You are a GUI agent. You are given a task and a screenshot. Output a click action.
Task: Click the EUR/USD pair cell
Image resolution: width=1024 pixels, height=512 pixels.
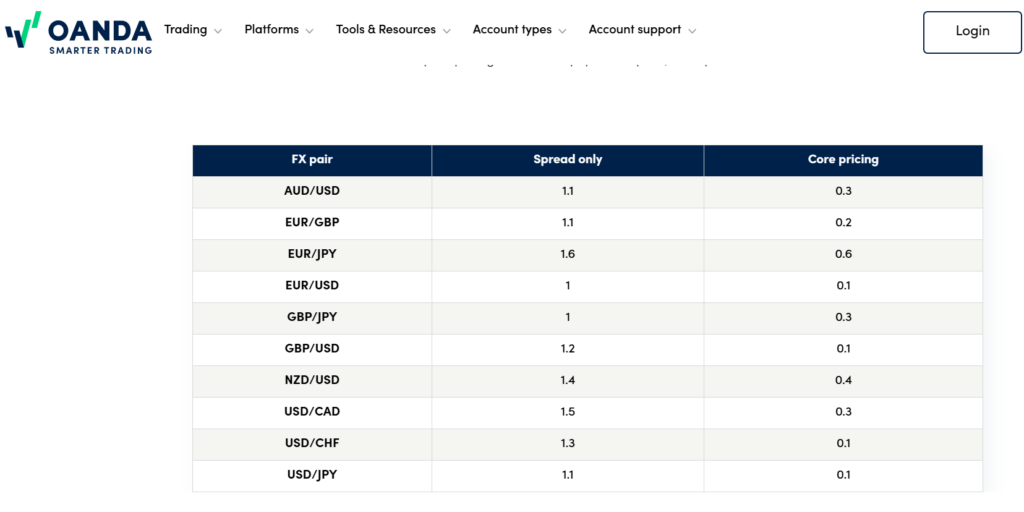[312, 287]
